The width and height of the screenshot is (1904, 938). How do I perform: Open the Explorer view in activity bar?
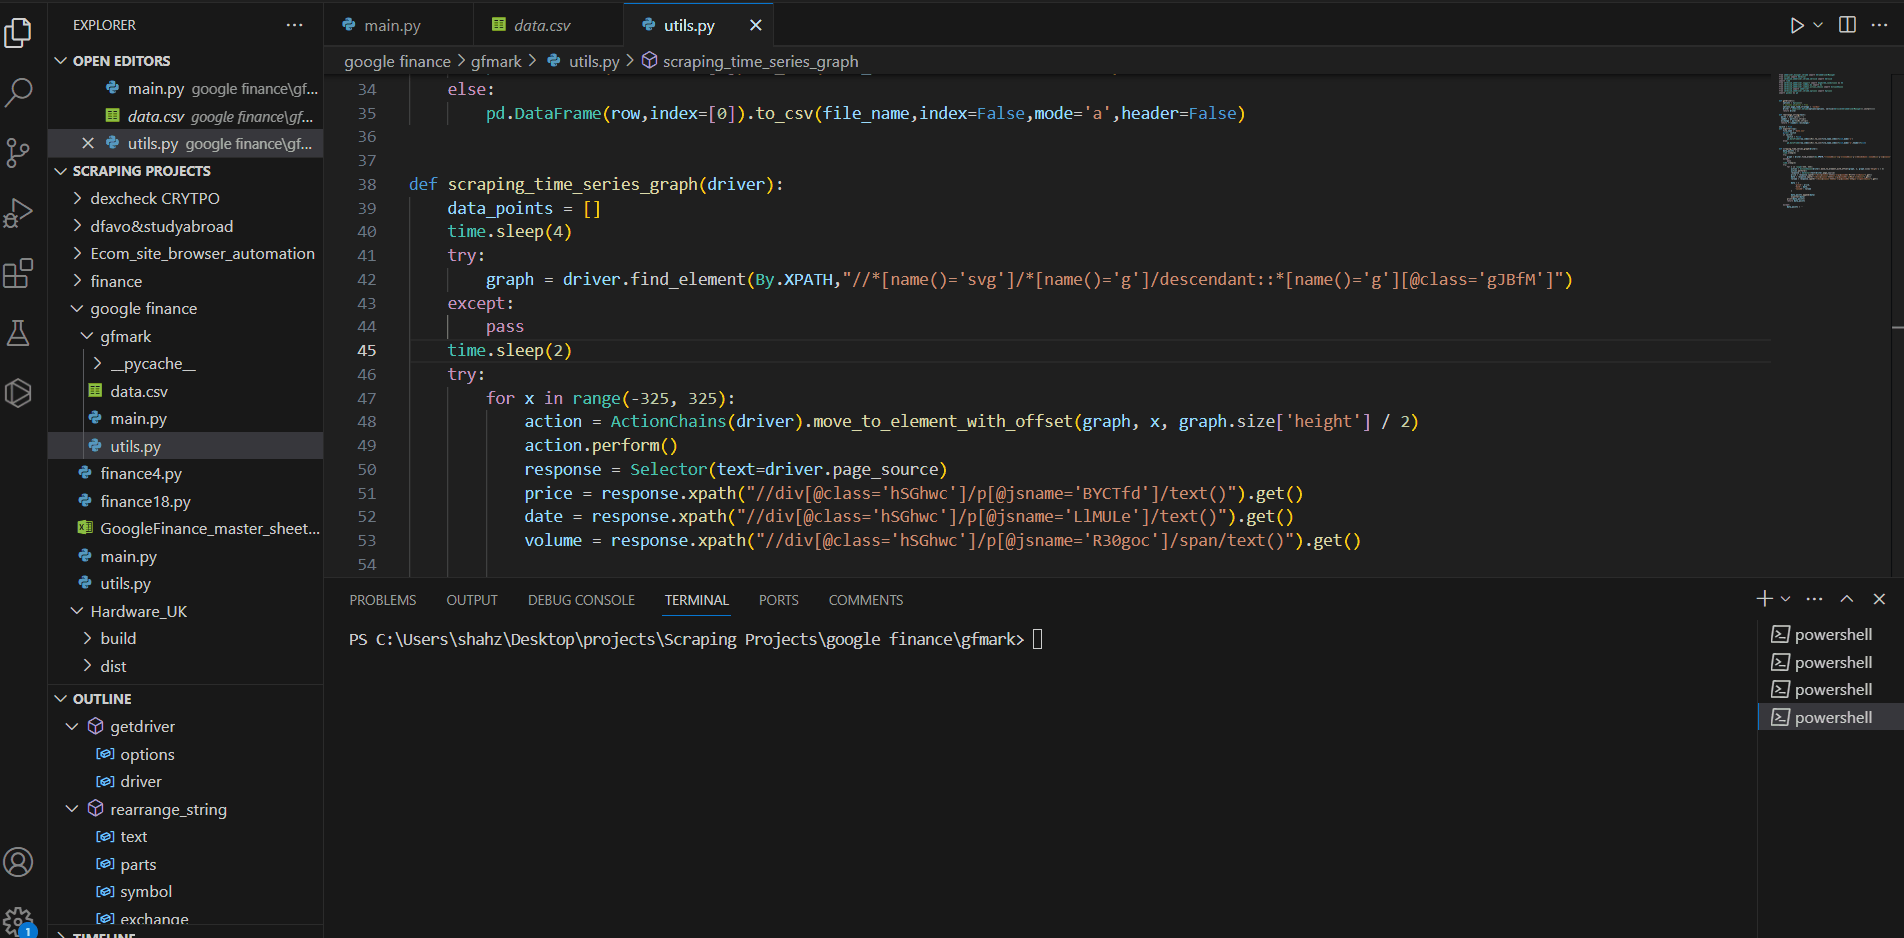(x=18, y=33)
